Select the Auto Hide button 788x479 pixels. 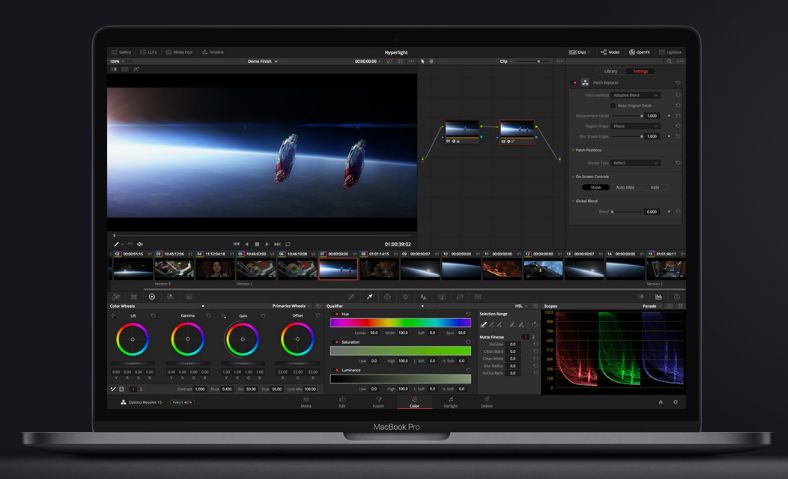[x=625, y=187]
